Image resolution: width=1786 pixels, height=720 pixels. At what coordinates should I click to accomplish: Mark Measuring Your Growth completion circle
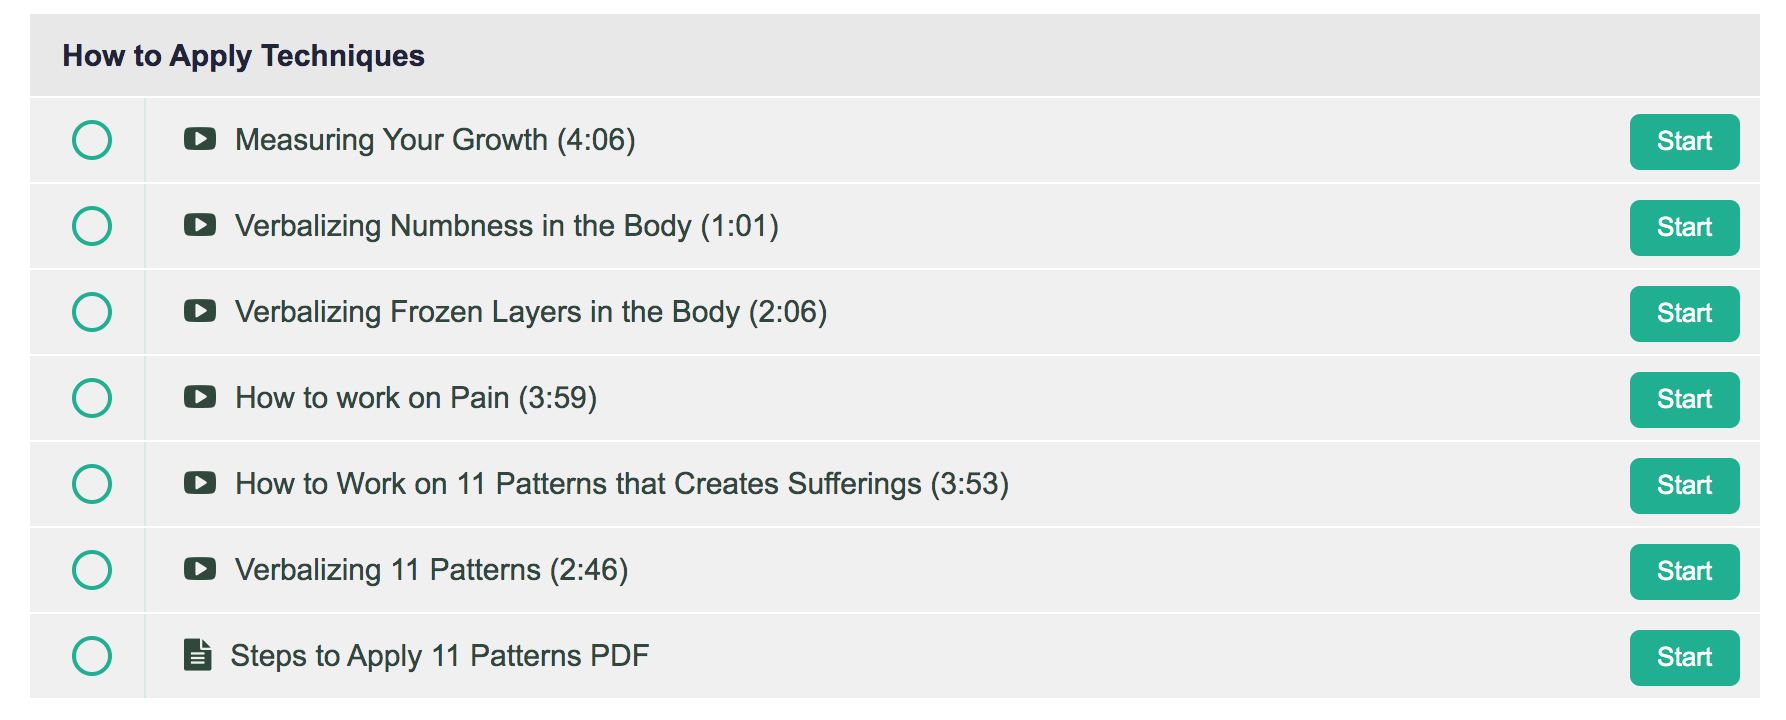pos(92,140)
